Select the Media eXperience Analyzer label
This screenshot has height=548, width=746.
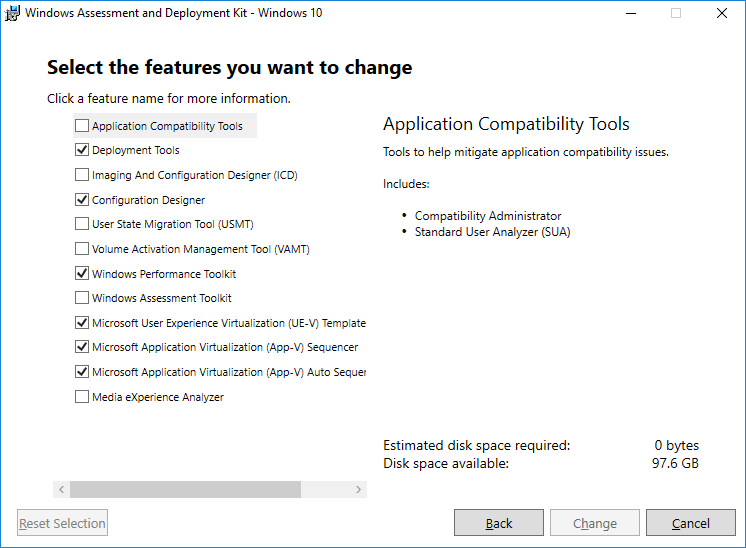pos(158,397)
